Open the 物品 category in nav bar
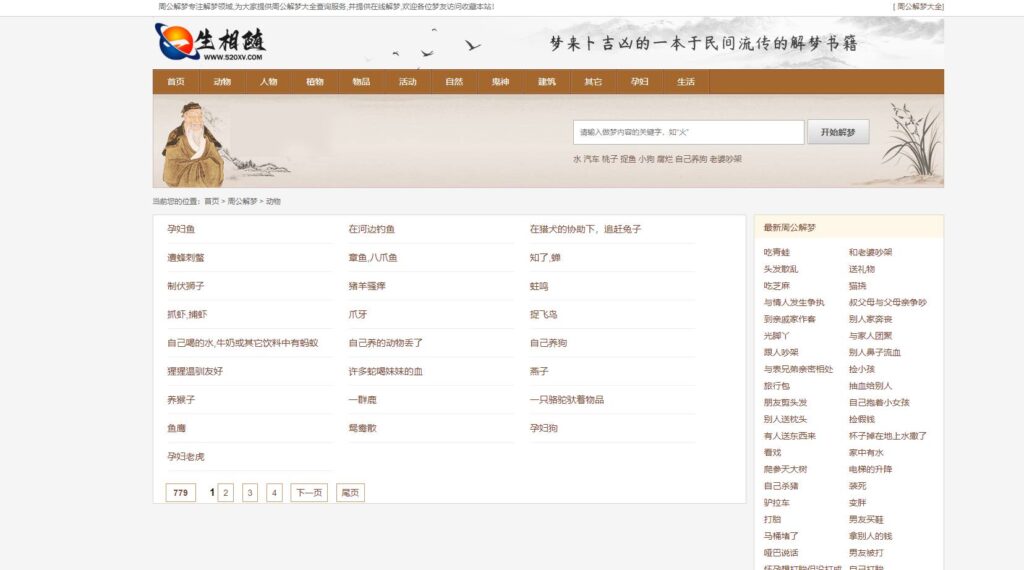The height and width of the screenshot is (570, 1024). 361,82
